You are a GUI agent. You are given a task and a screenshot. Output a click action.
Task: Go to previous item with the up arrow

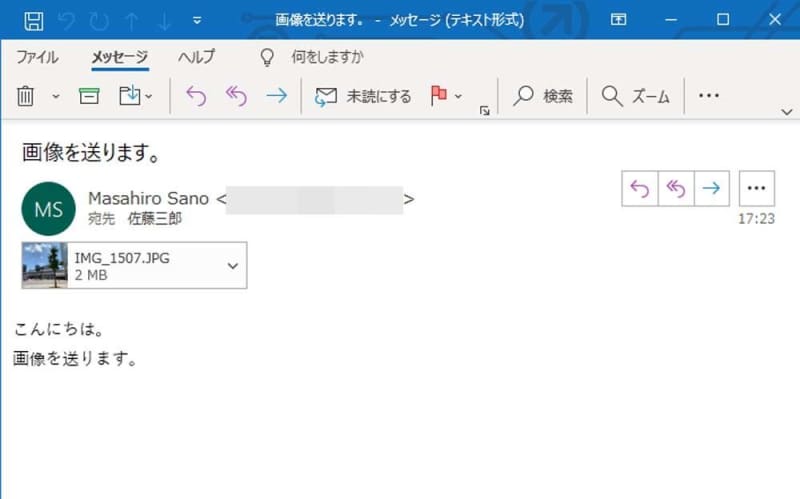click(132, 21)
